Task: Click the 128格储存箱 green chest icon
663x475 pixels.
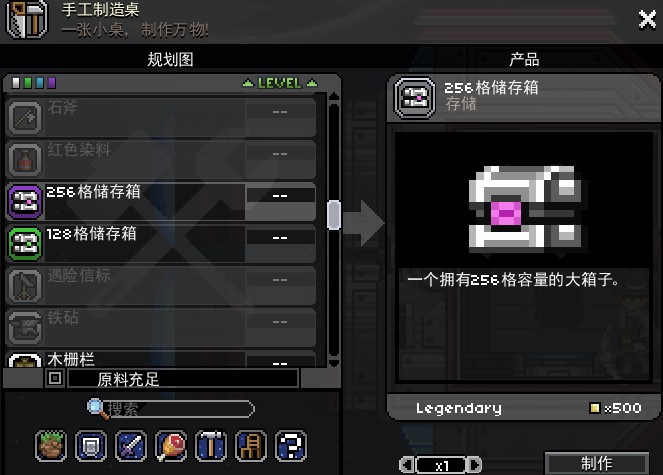Action: point(25,244)
